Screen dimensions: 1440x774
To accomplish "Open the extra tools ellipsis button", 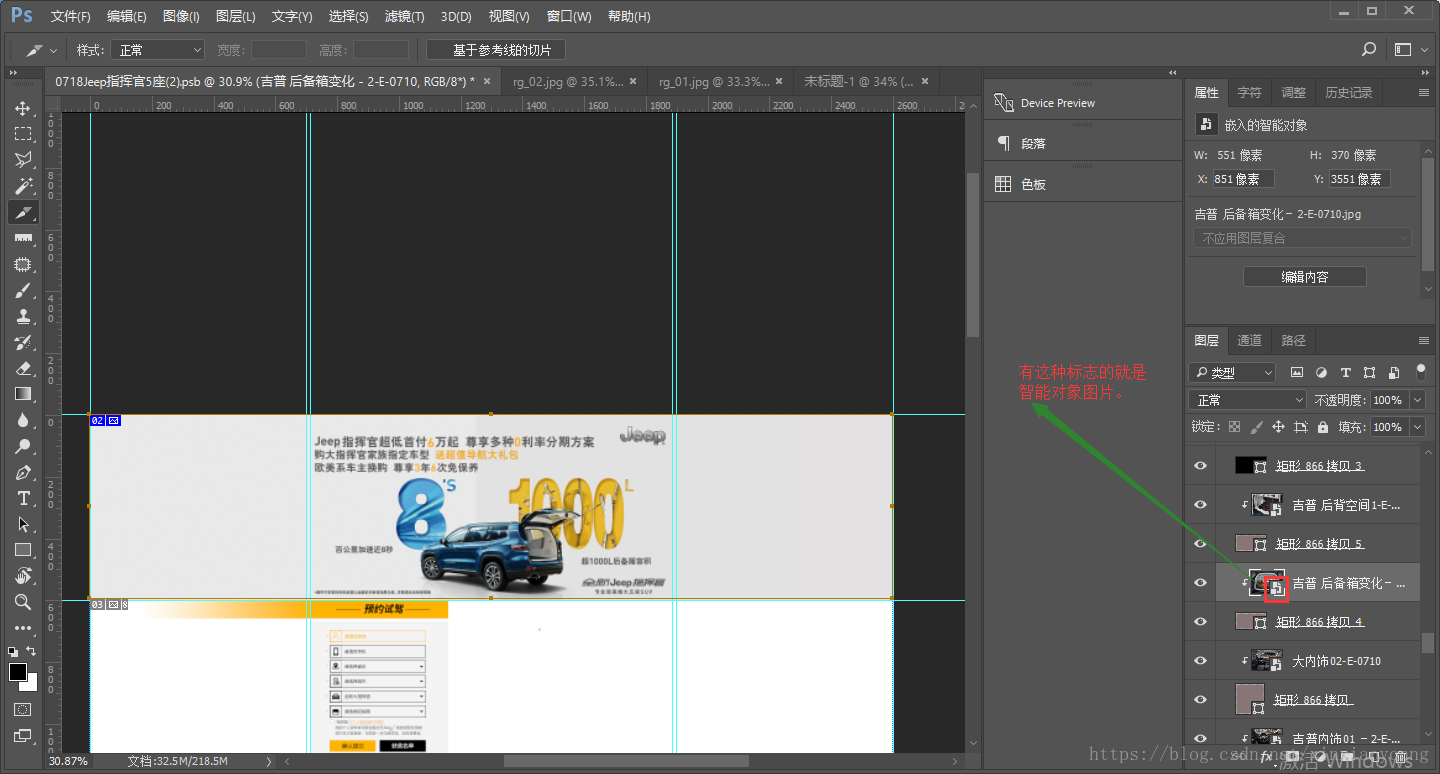I will (x=23, y=628).
